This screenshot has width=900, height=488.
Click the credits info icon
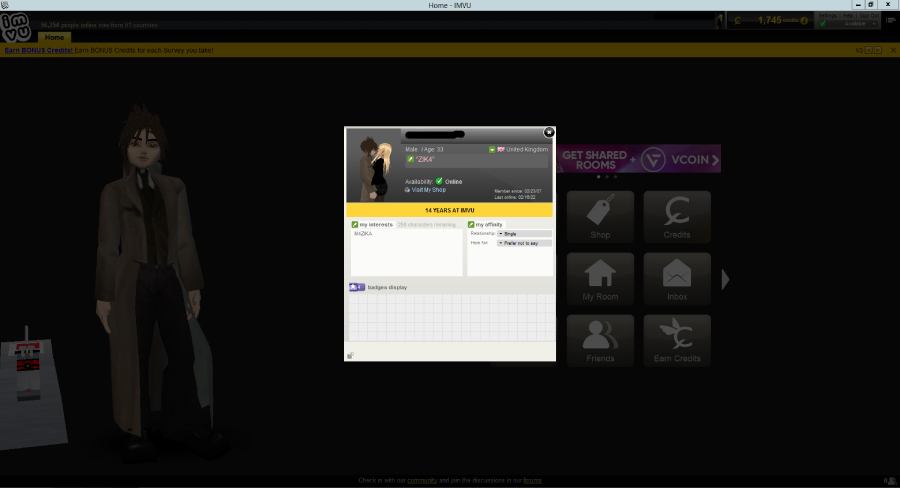[804, 21]
